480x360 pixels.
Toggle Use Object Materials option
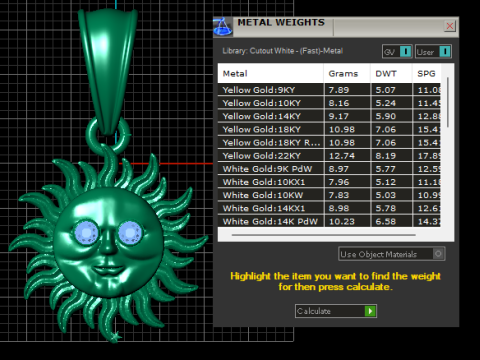coord(391,254)
